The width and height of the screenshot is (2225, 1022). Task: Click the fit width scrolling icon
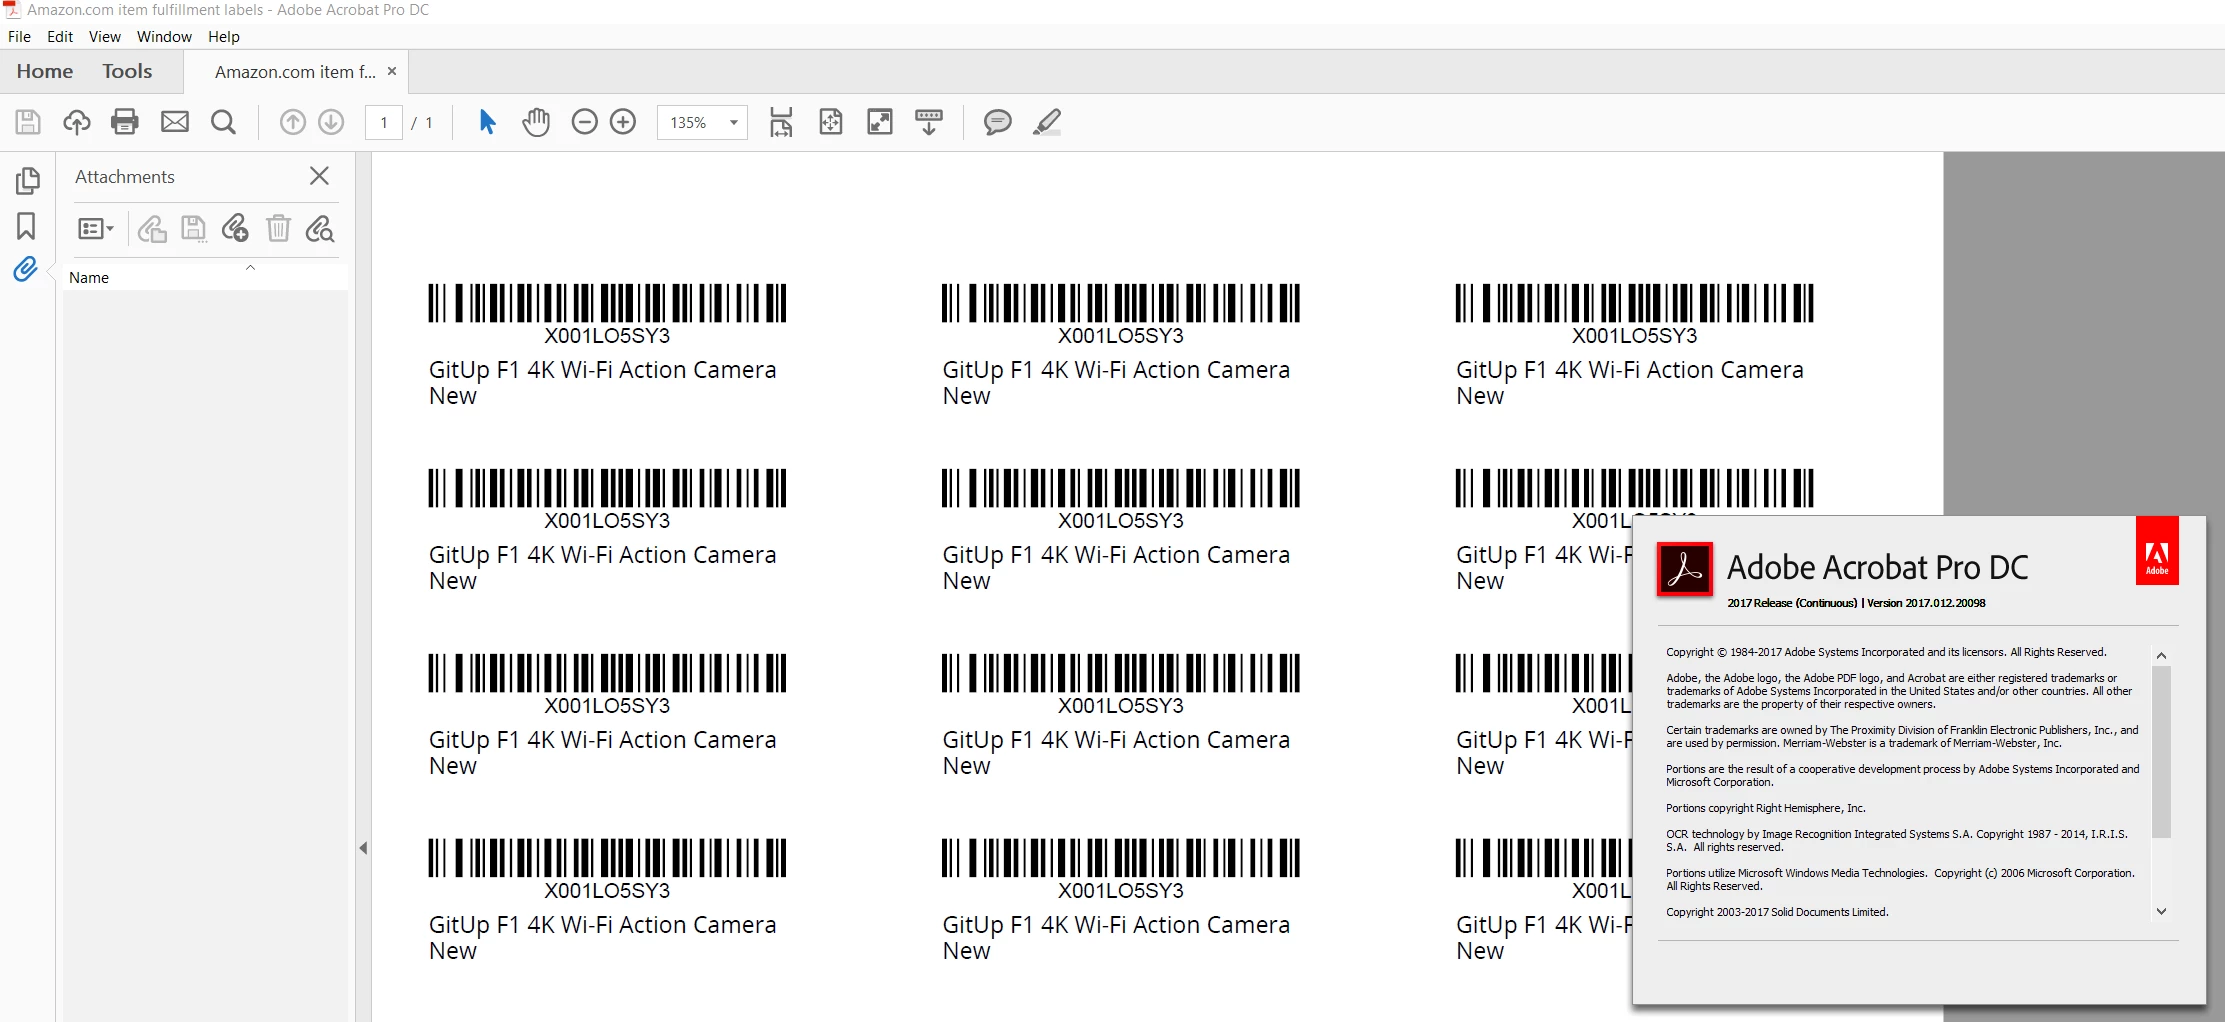click(781, 122)
